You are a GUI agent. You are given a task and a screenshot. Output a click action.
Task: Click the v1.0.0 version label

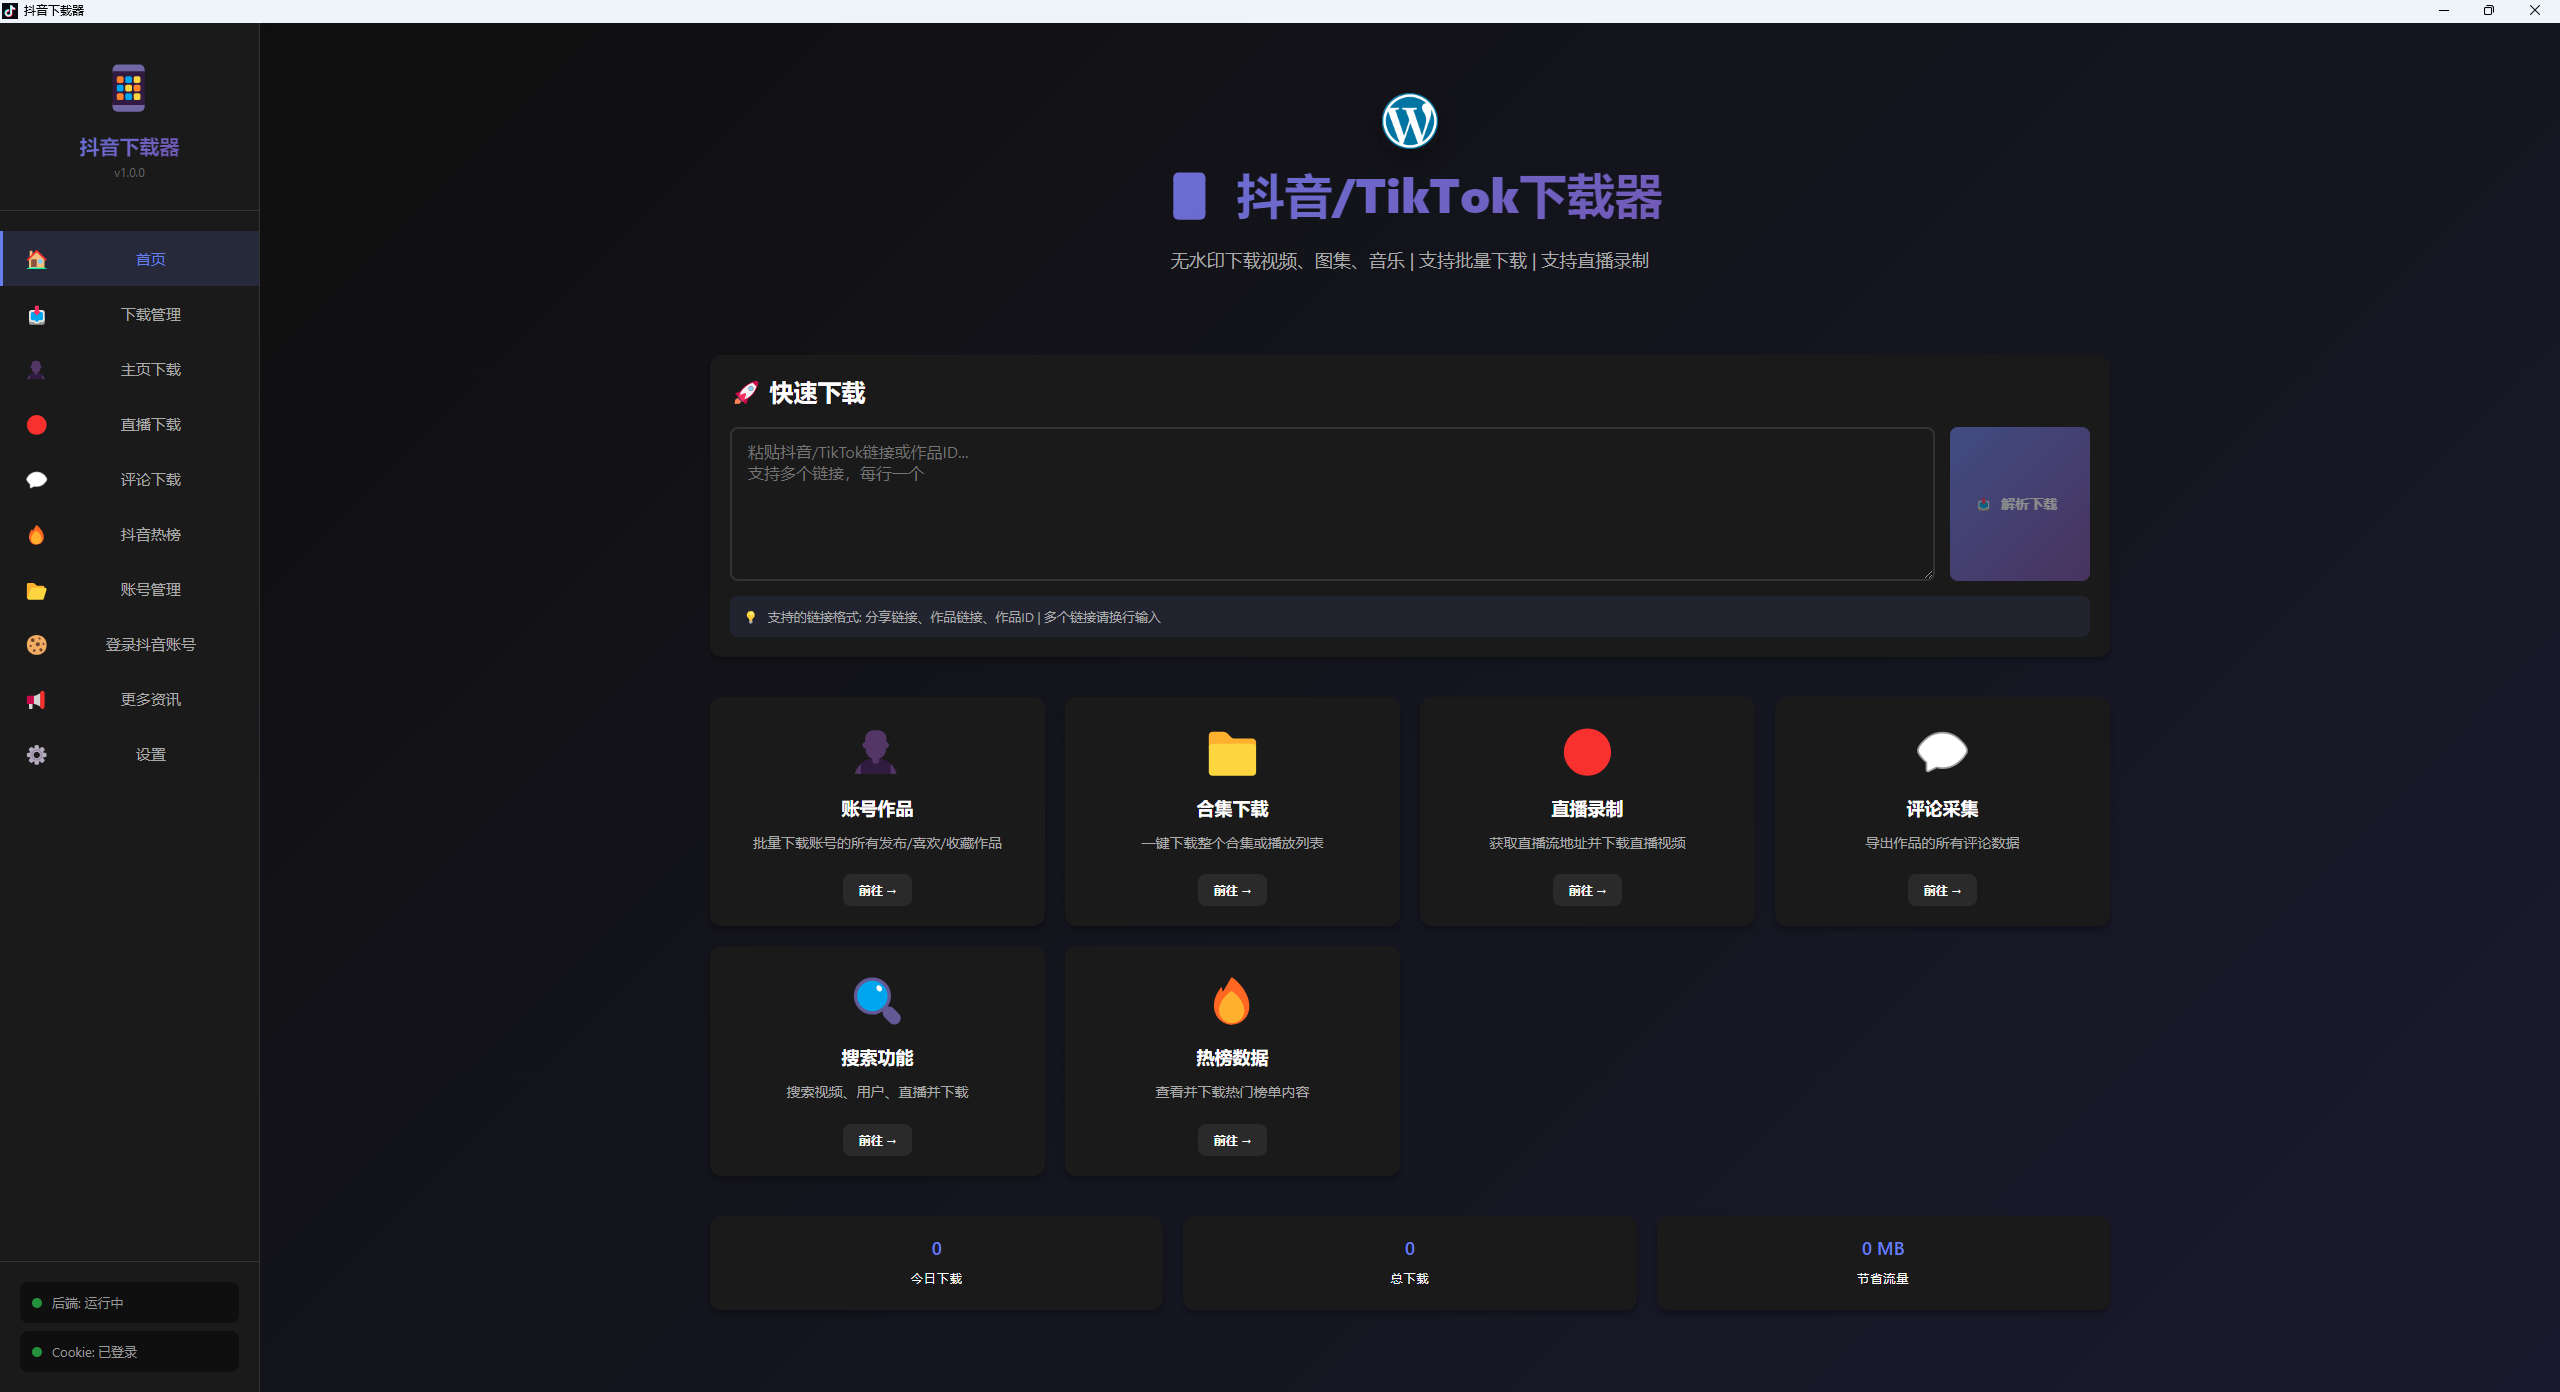point(129,173)
